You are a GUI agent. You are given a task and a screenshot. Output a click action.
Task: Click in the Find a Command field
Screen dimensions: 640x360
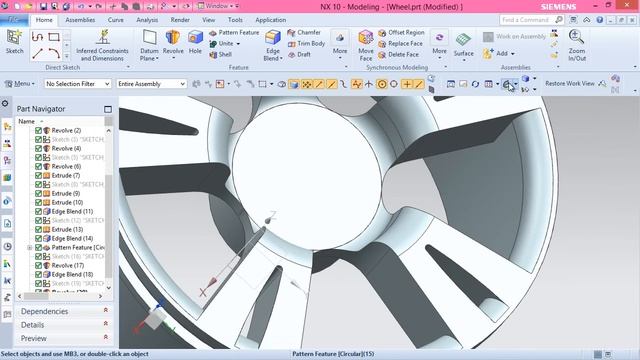[527, 20]
